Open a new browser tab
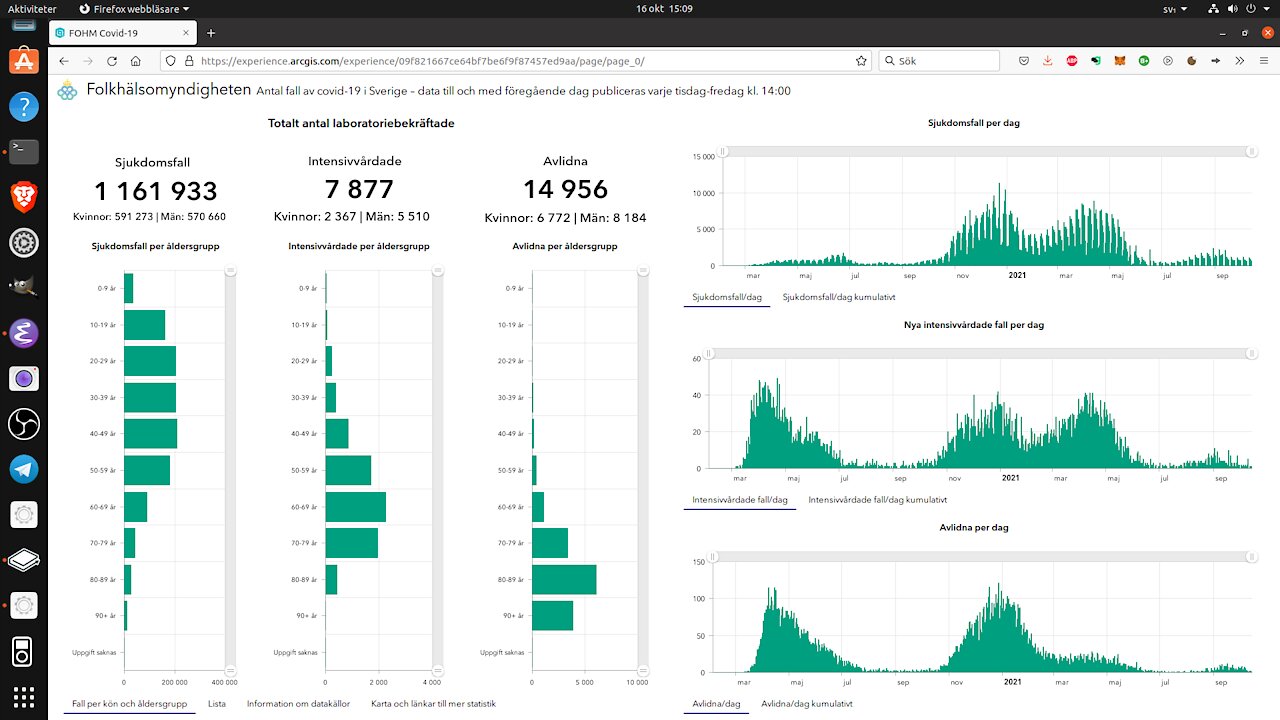 211,33
